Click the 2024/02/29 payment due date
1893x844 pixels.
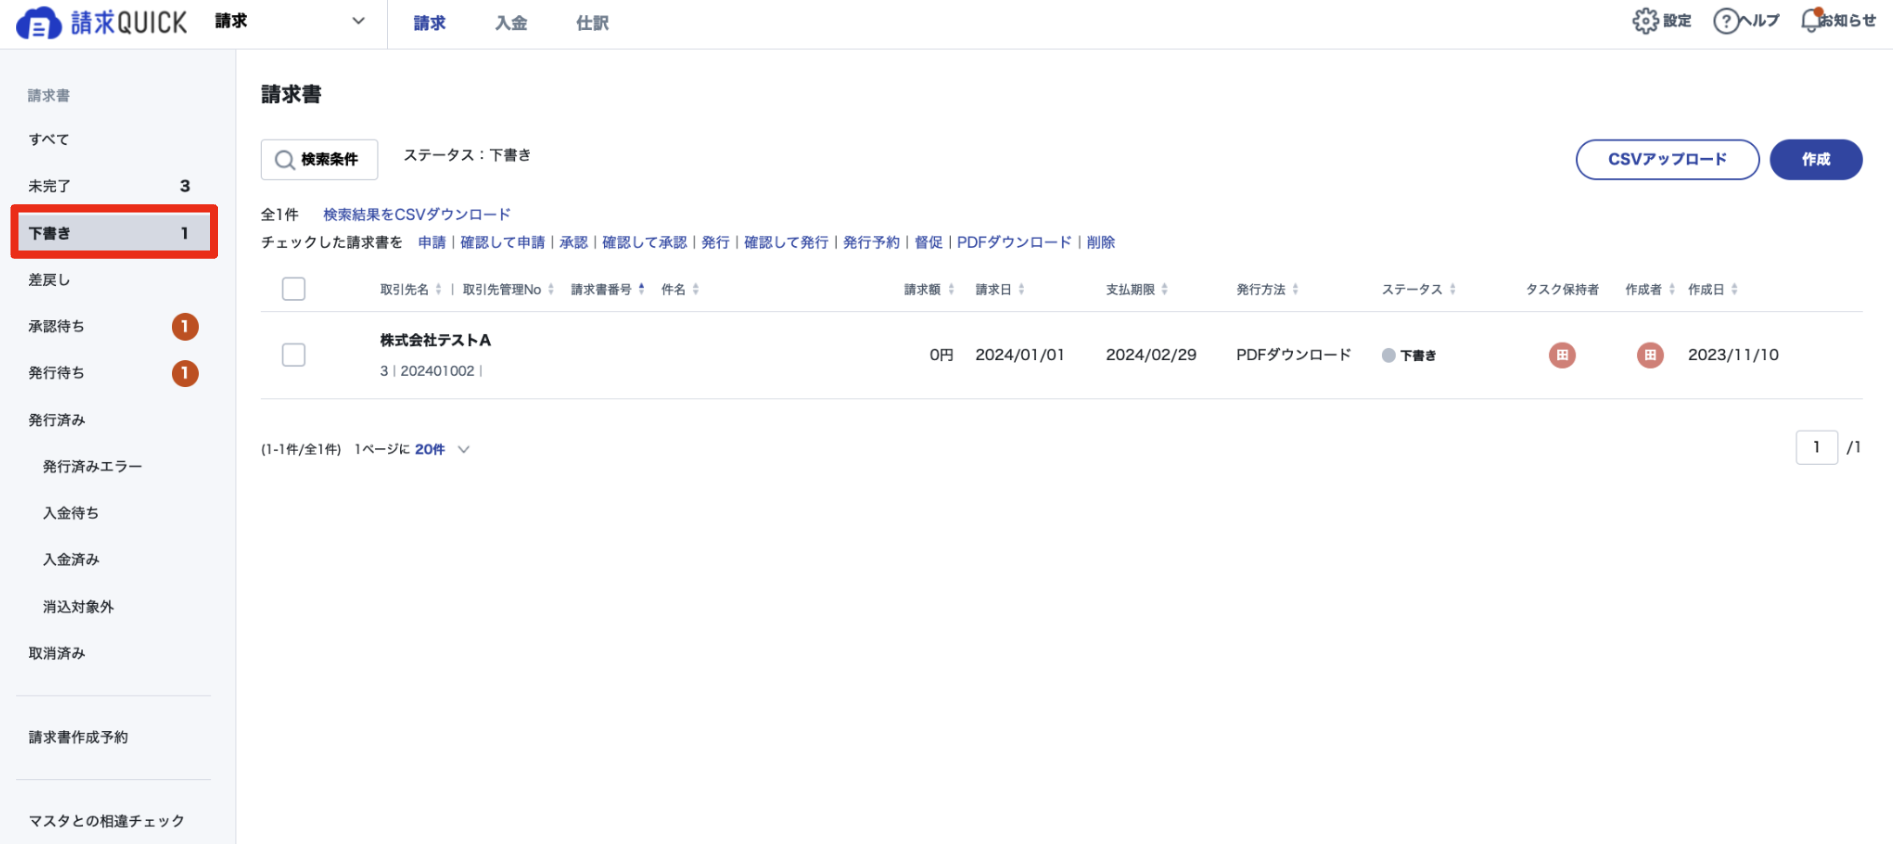[x=1151, y=355]
